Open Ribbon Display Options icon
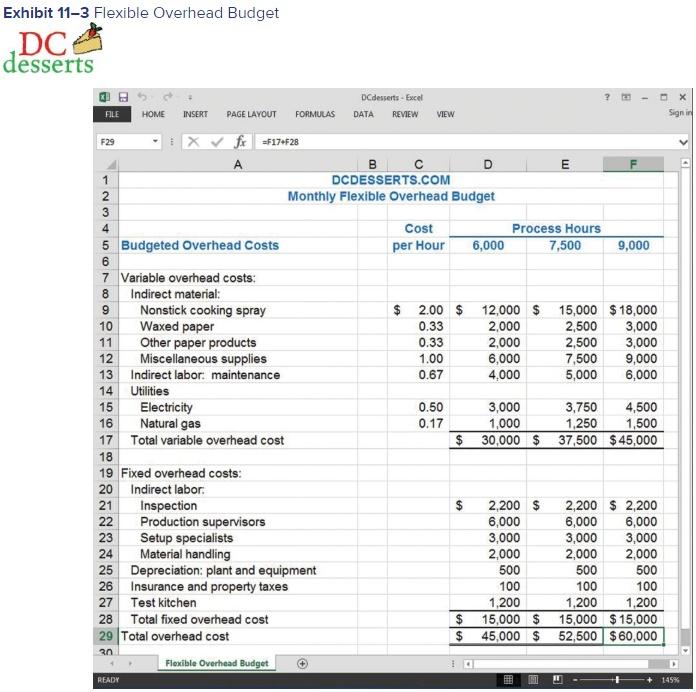Image resolution: width=696 pixels, height=692 pixels. pos(626,97)
